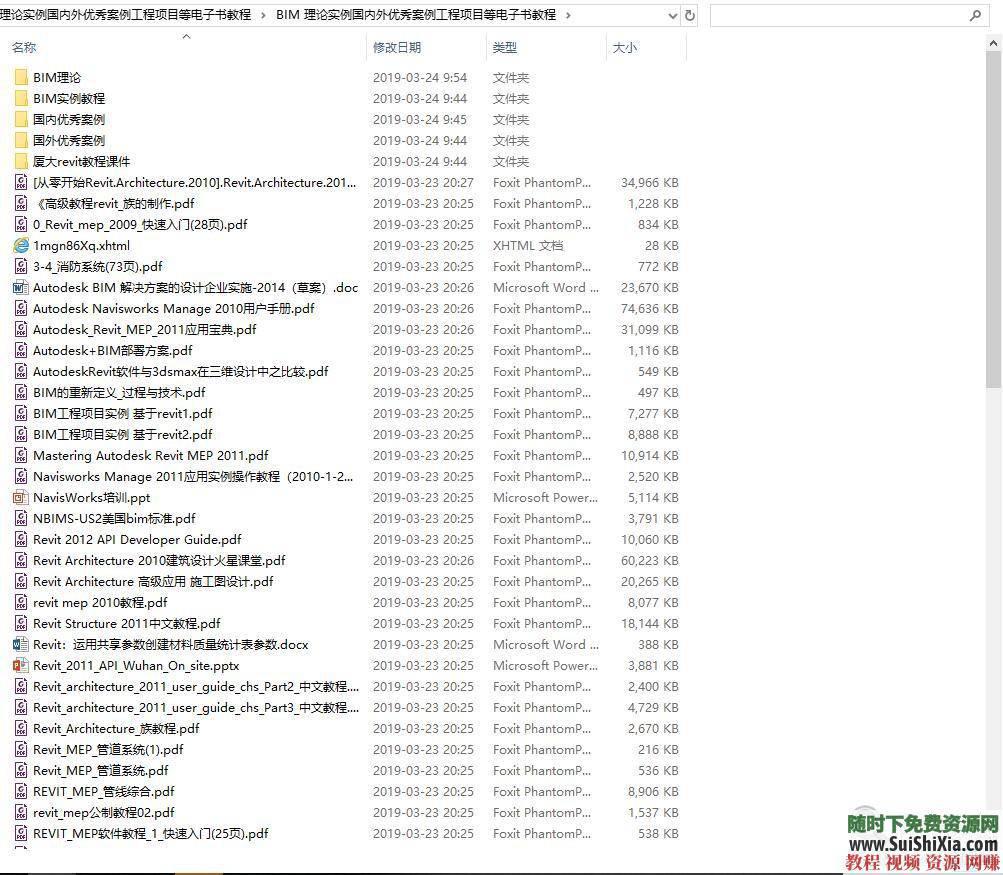Click the Word icon of Revit:运用共享参数 docx
Screen dimensions: 1003x875
coord(21,645)
